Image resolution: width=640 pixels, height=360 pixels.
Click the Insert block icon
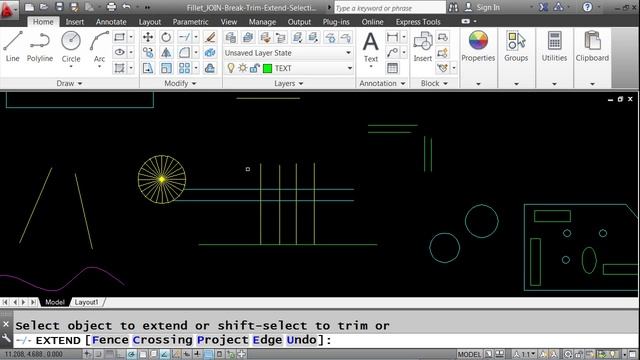point(422,47)
